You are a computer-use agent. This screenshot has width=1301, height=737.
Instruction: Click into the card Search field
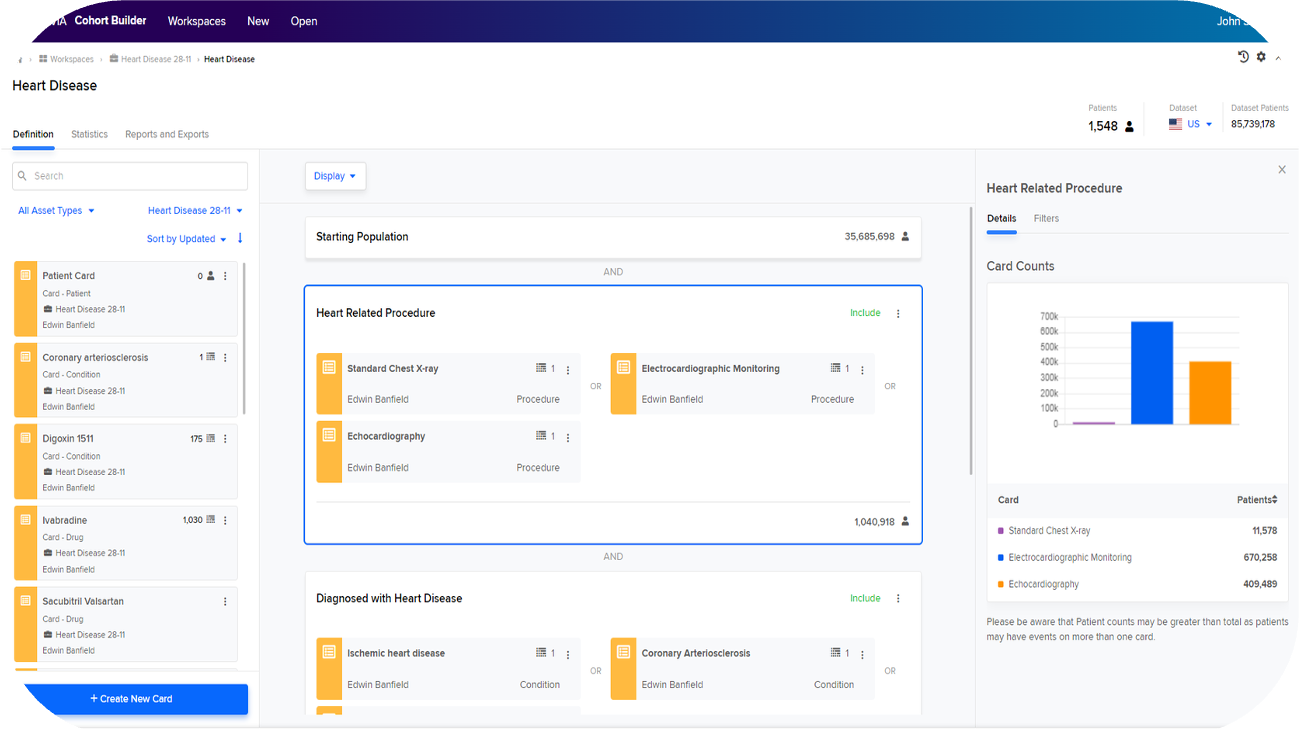click(x=130, y=176)
